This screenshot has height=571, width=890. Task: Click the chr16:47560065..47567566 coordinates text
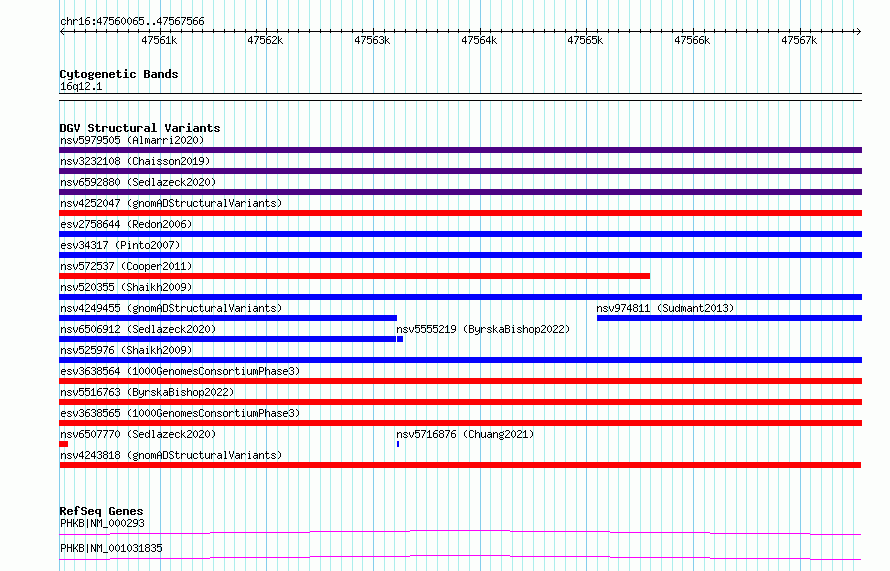(132, 22)
